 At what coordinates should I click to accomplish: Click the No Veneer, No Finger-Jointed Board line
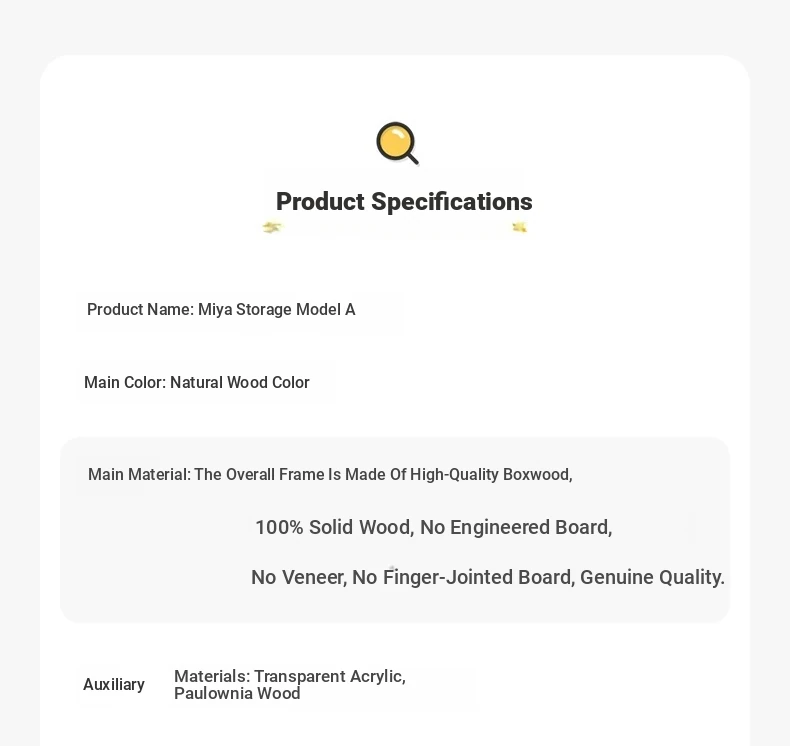[x=488, y=577]
